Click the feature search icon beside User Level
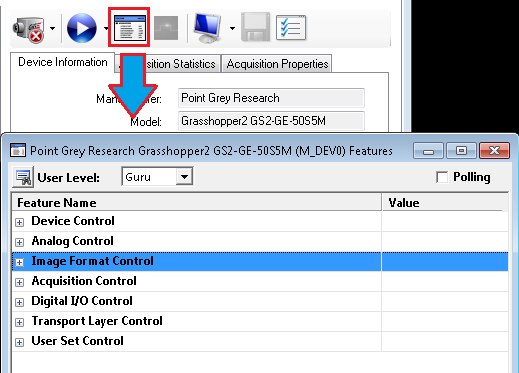The image size is (519, 373). tap(23, 177)
